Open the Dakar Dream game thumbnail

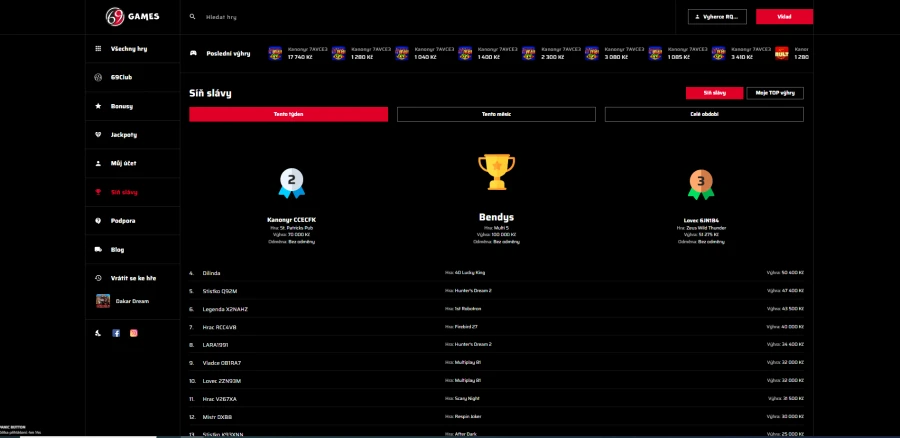click(103, 301)
